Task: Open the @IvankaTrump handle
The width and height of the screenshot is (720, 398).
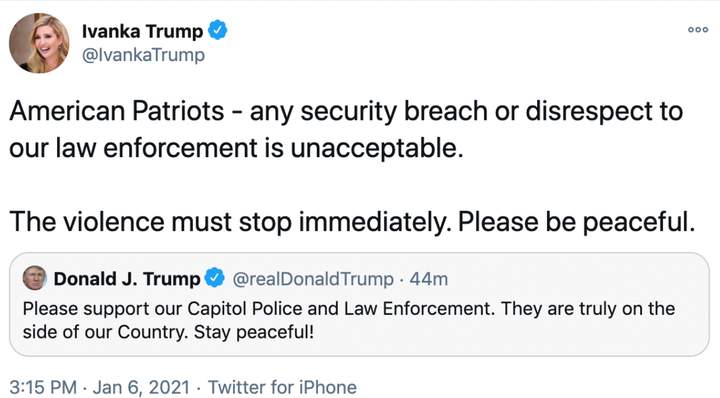Action: (x=143, y=55)
